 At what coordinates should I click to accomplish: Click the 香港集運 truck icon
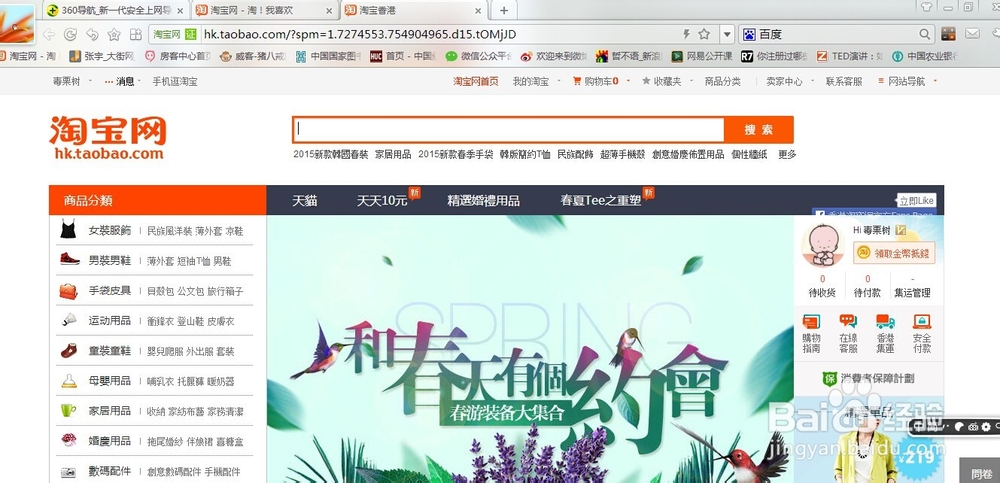(x=885, y=322)
